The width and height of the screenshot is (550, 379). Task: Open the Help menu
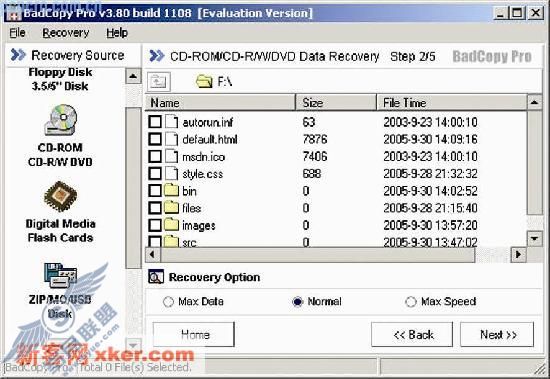point(117,33)
